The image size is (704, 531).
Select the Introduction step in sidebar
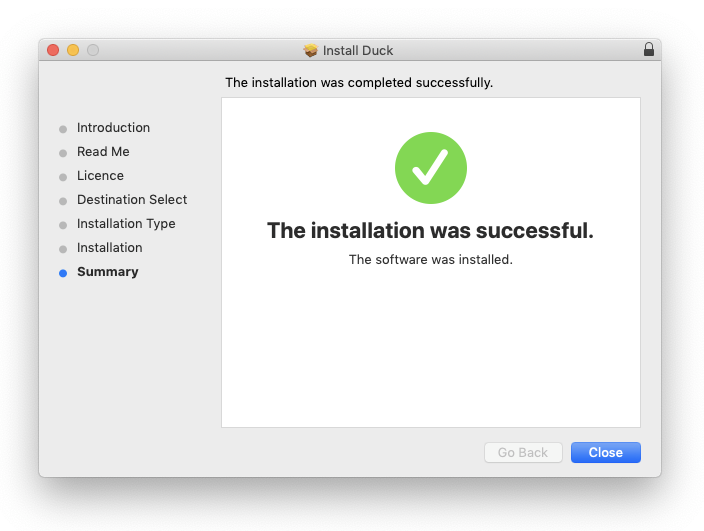click(113, 128)
